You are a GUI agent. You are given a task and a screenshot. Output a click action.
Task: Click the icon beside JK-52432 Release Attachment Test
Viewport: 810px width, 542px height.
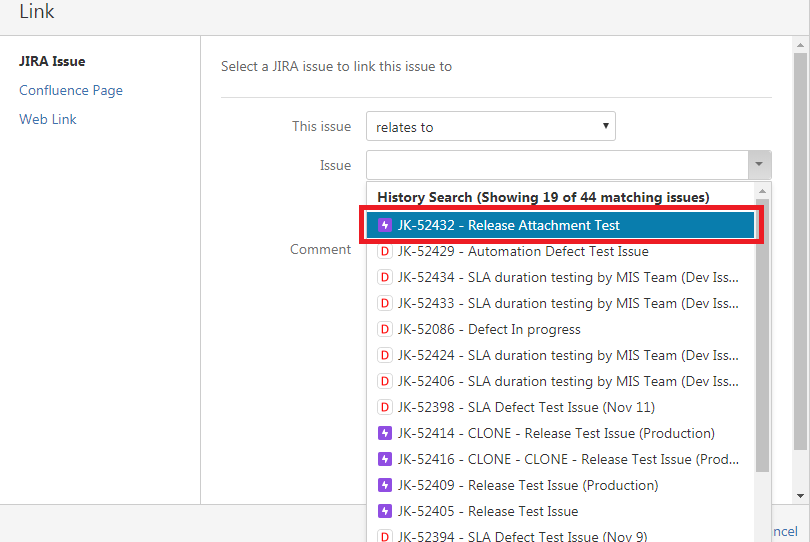coord(384,225)
